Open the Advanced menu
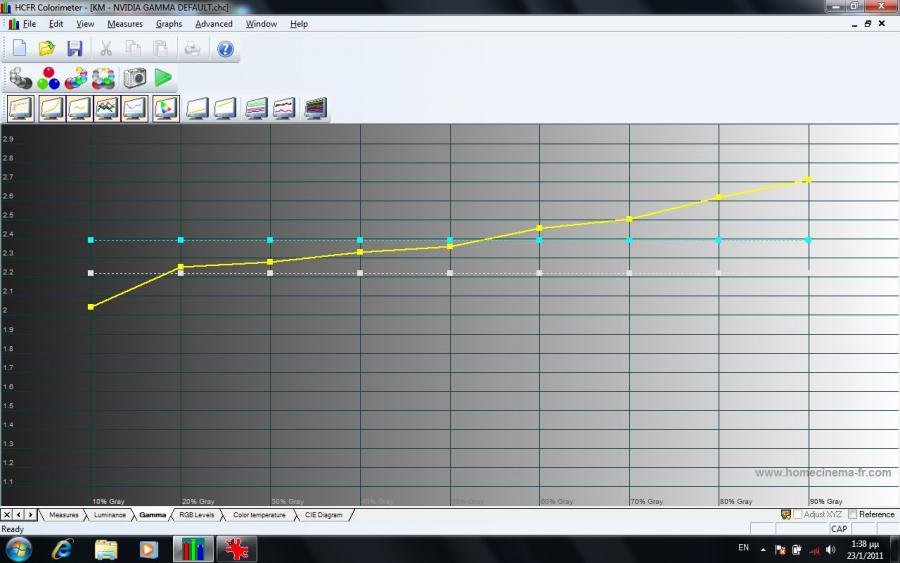Screen dimensions: 900x563 click(213, 24)
